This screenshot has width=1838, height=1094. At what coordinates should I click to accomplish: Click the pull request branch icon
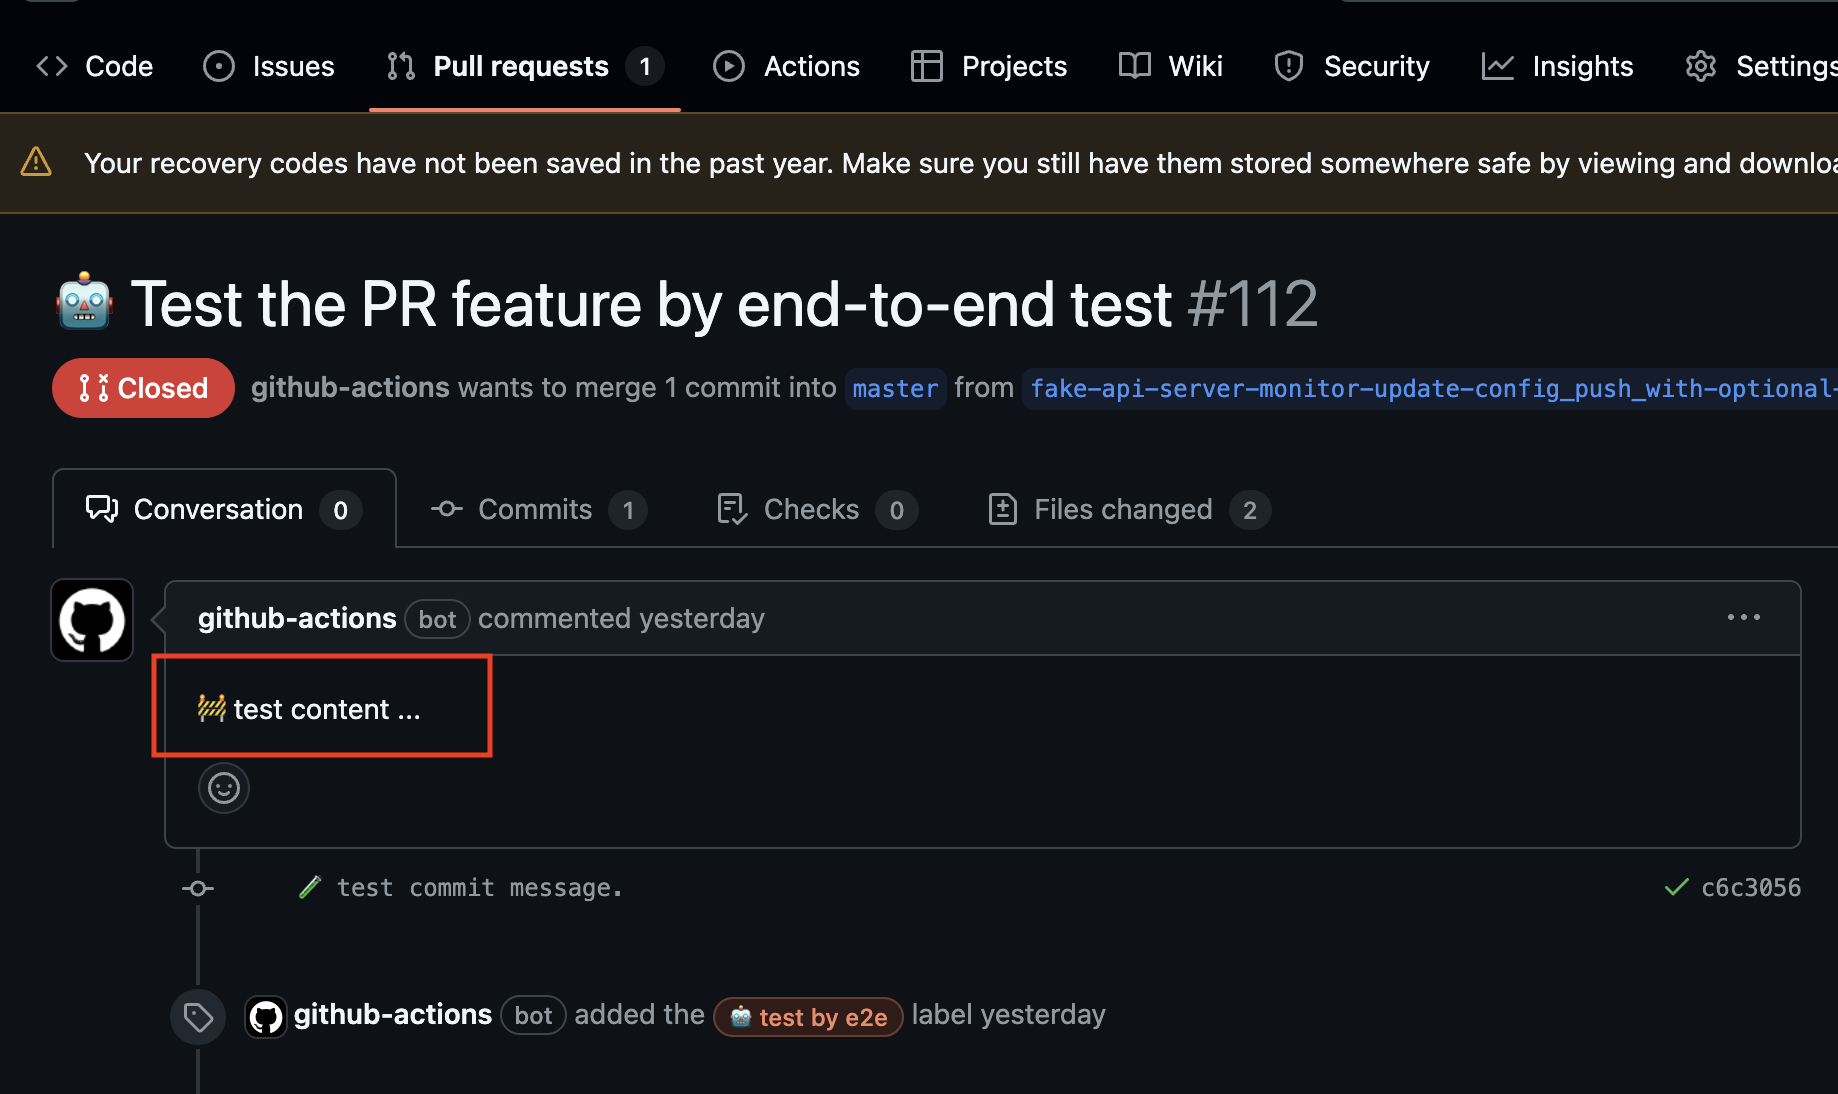click(401, 66)
